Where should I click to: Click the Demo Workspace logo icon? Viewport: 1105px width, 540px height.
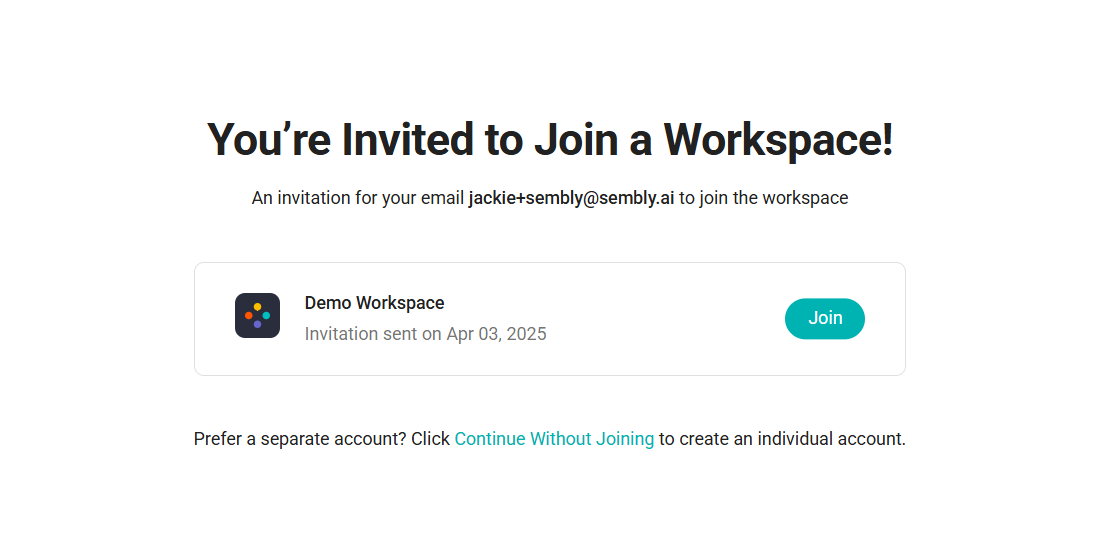pyautogui.click(x=257, y=316)
